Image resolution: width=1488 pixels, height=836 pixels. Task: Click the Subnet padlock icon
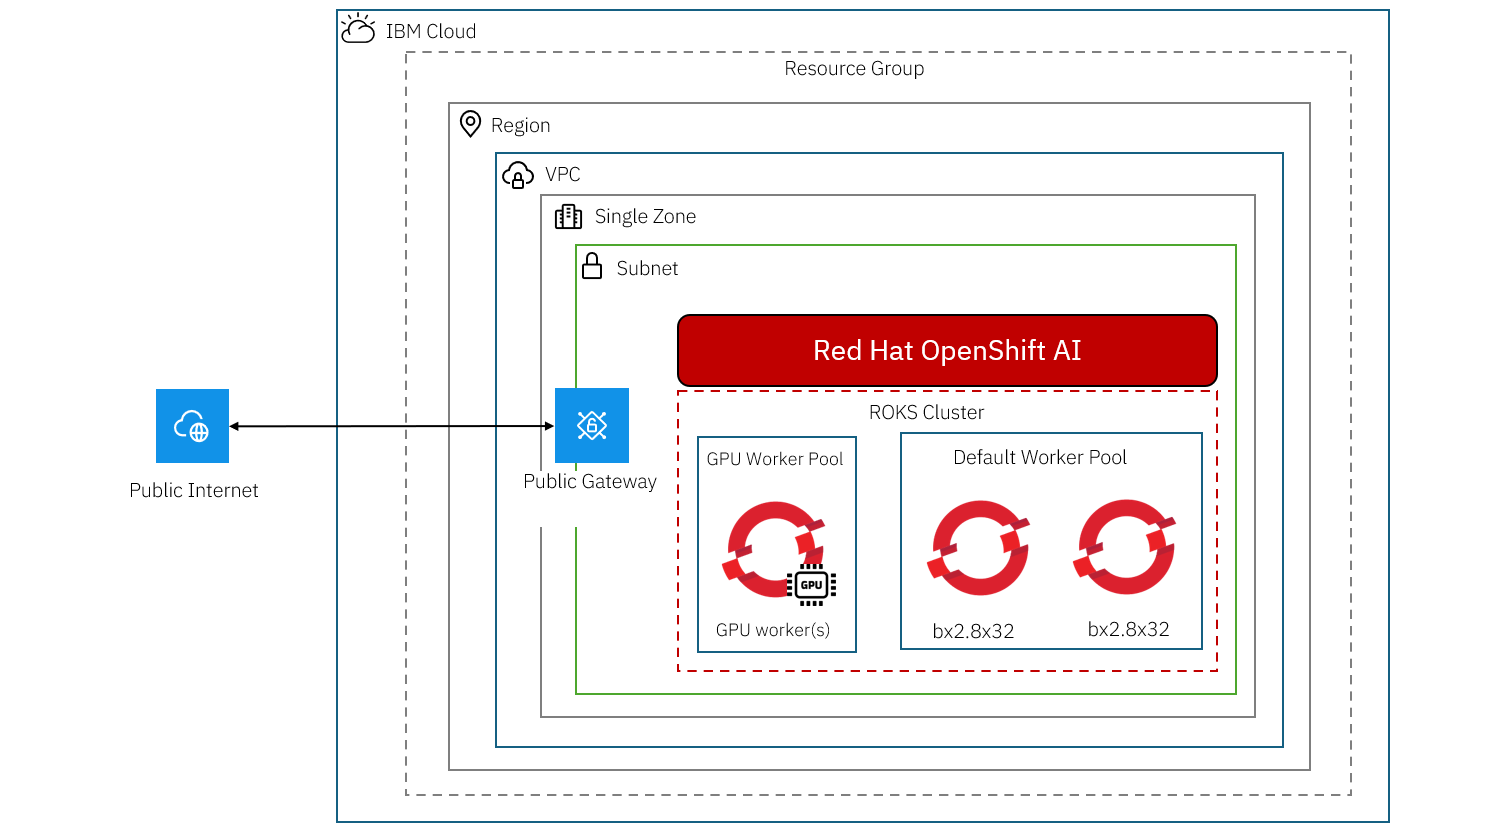tap(592, 266)
